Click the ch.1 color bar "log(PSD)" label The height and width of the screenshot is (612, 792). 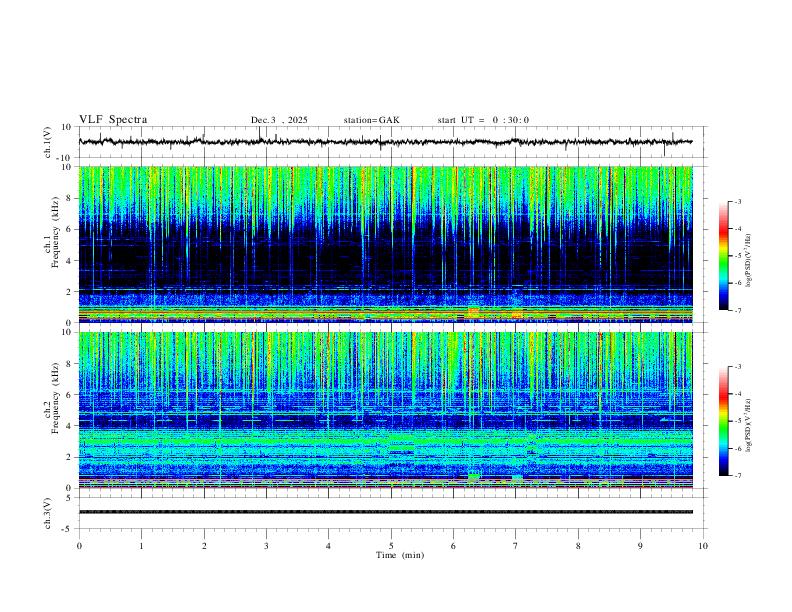click(749, 261)
